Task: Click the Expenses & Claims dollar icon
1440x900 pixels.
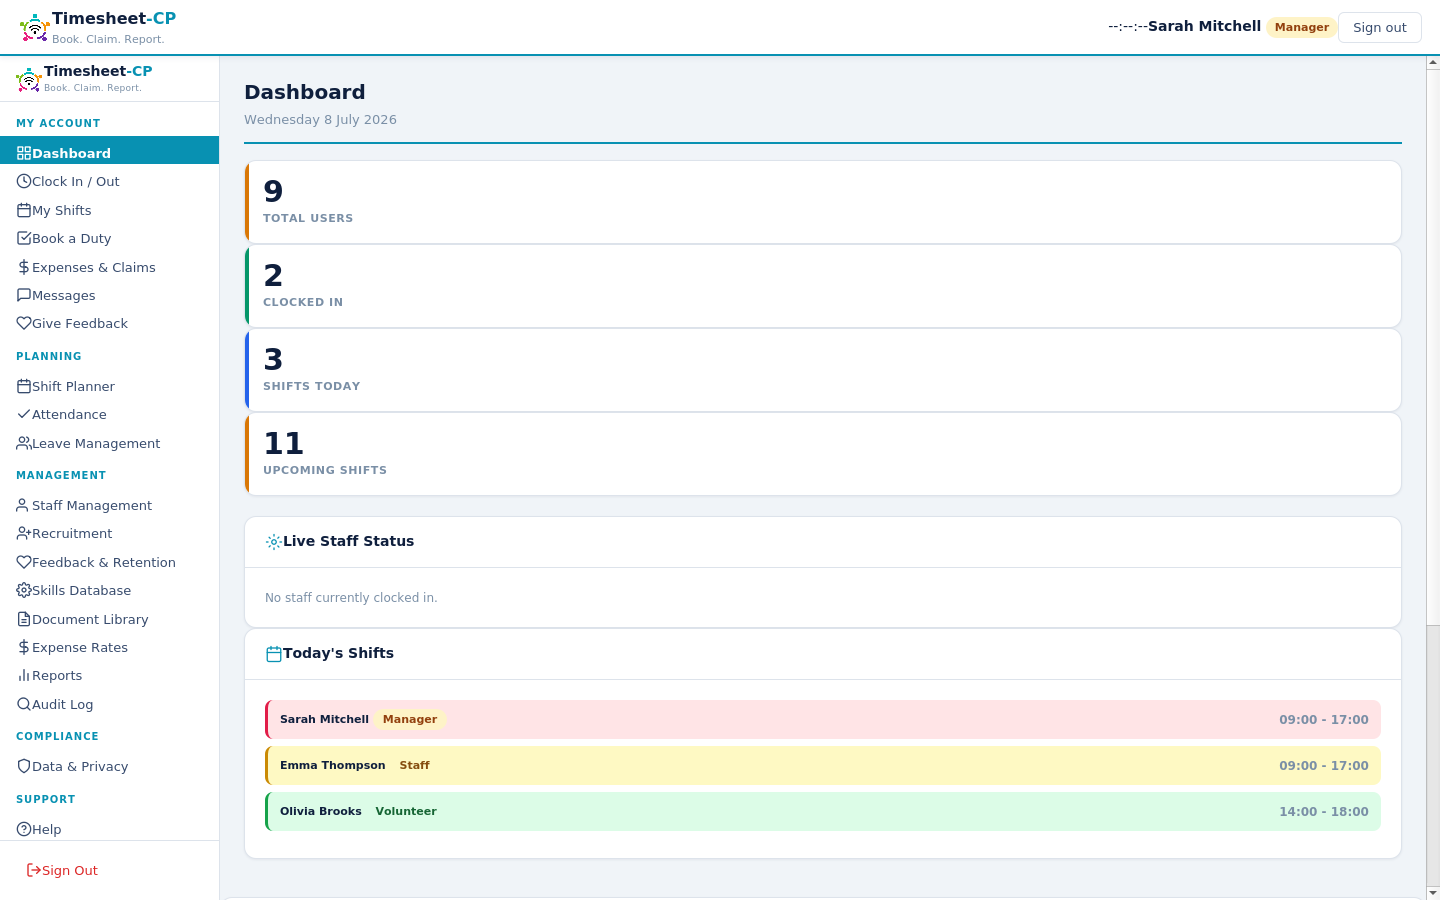Action: coord(24,267)
